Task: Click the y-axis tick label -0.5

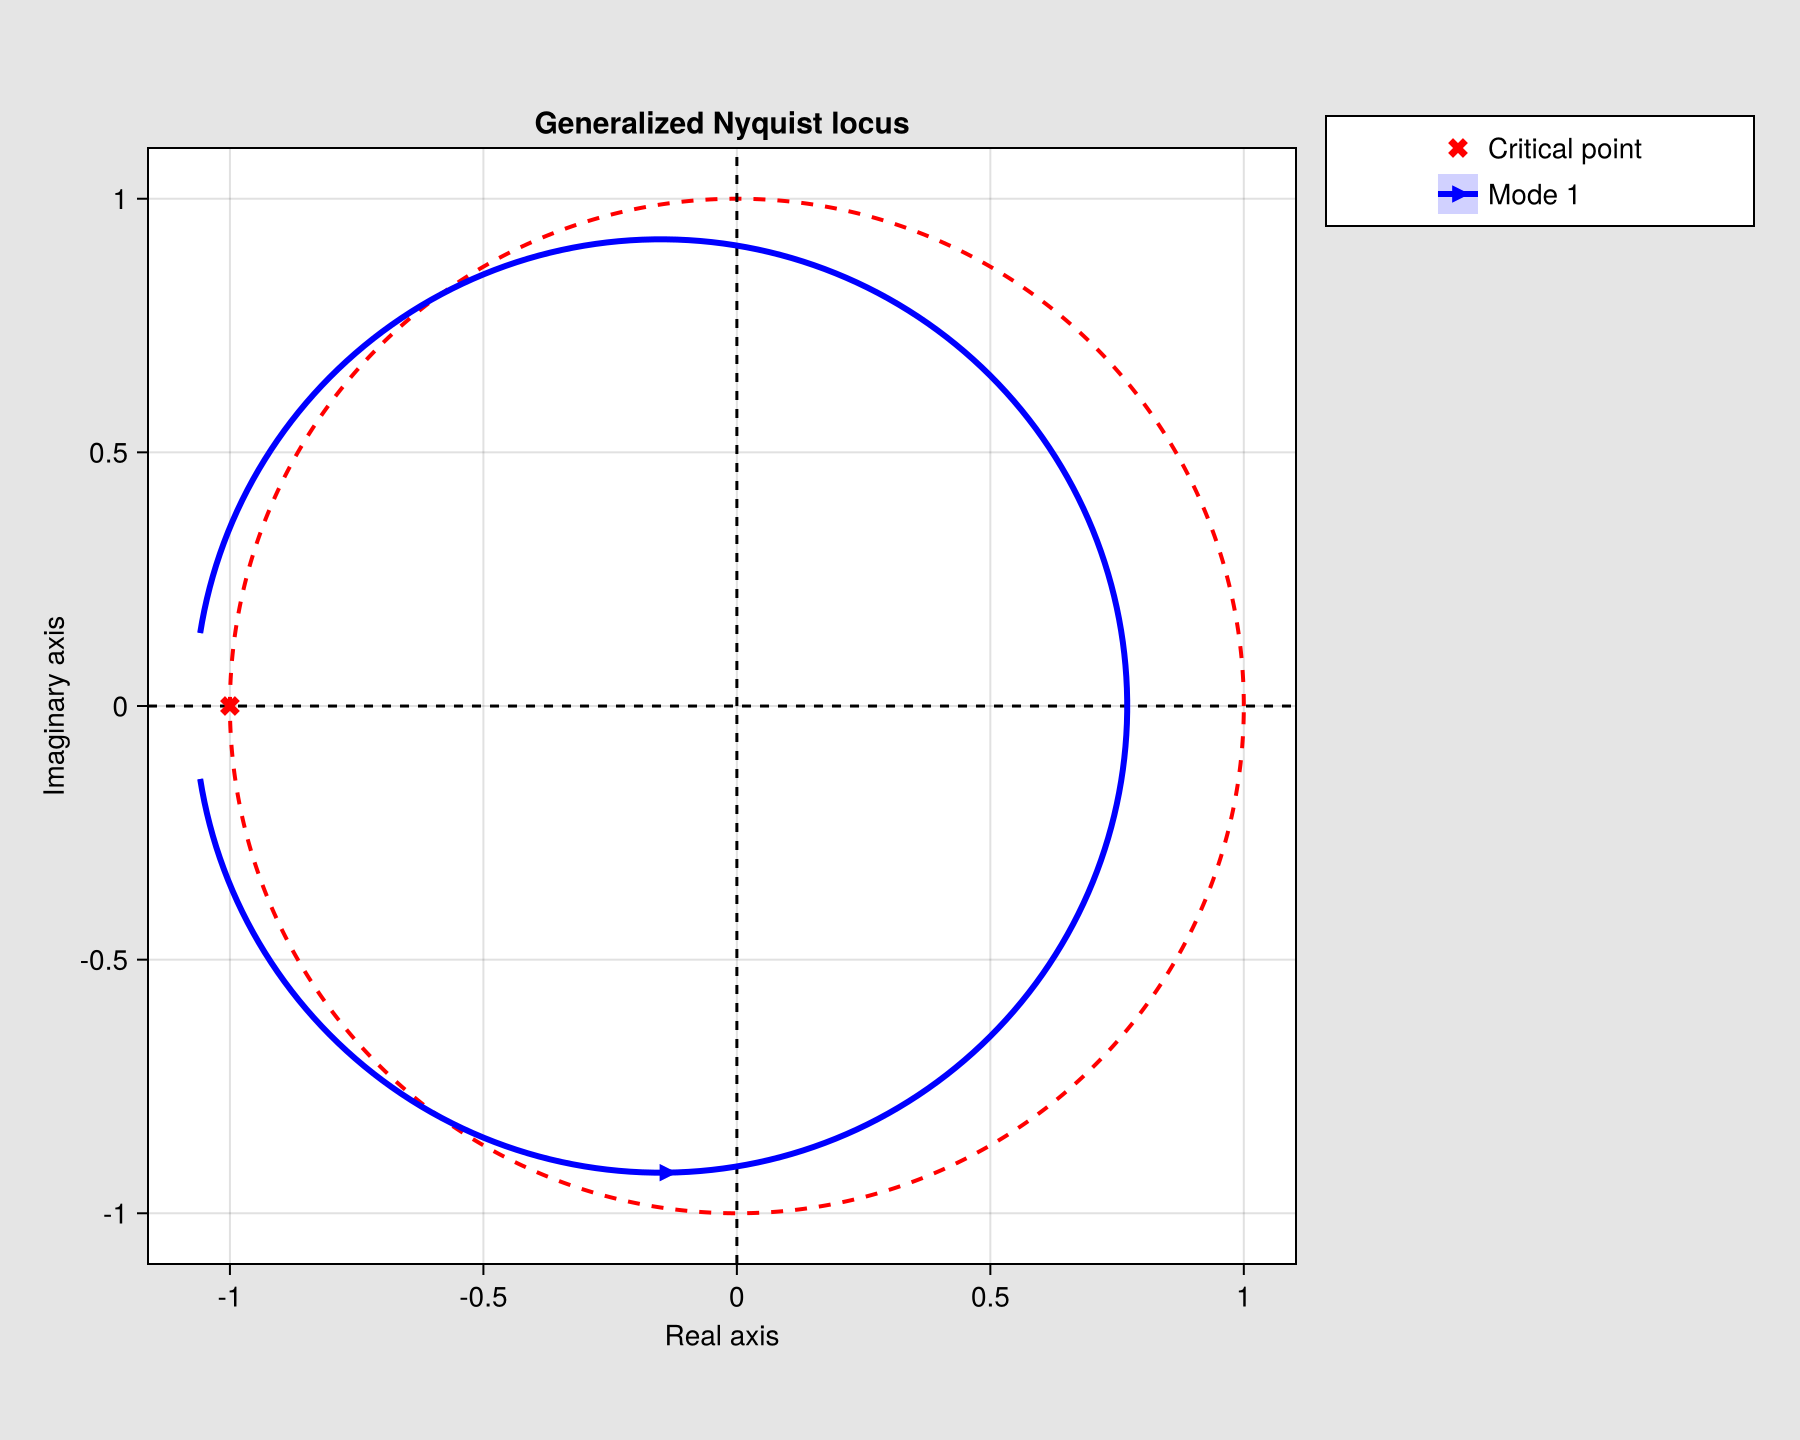Action: pos(105,960)
